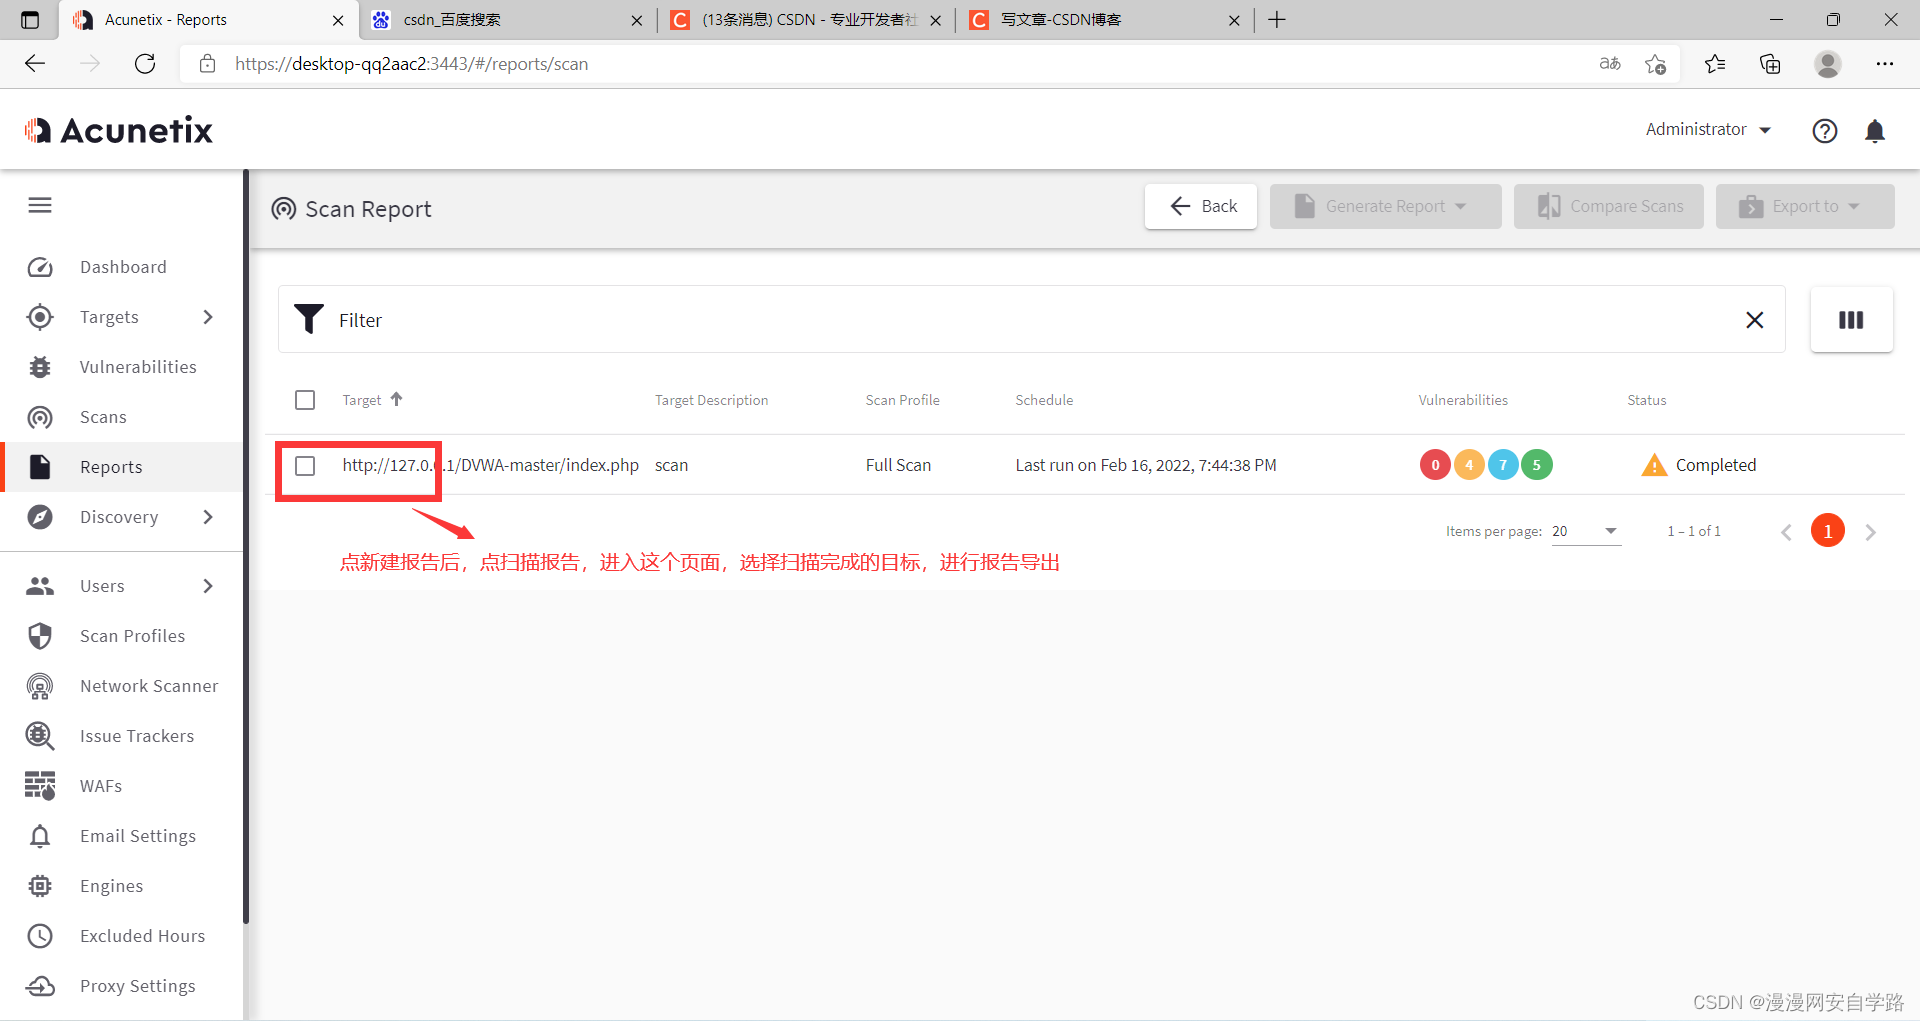Open the notifications bell icon
Viewport: 1920px width, 1021px height.
point(1875,131)
